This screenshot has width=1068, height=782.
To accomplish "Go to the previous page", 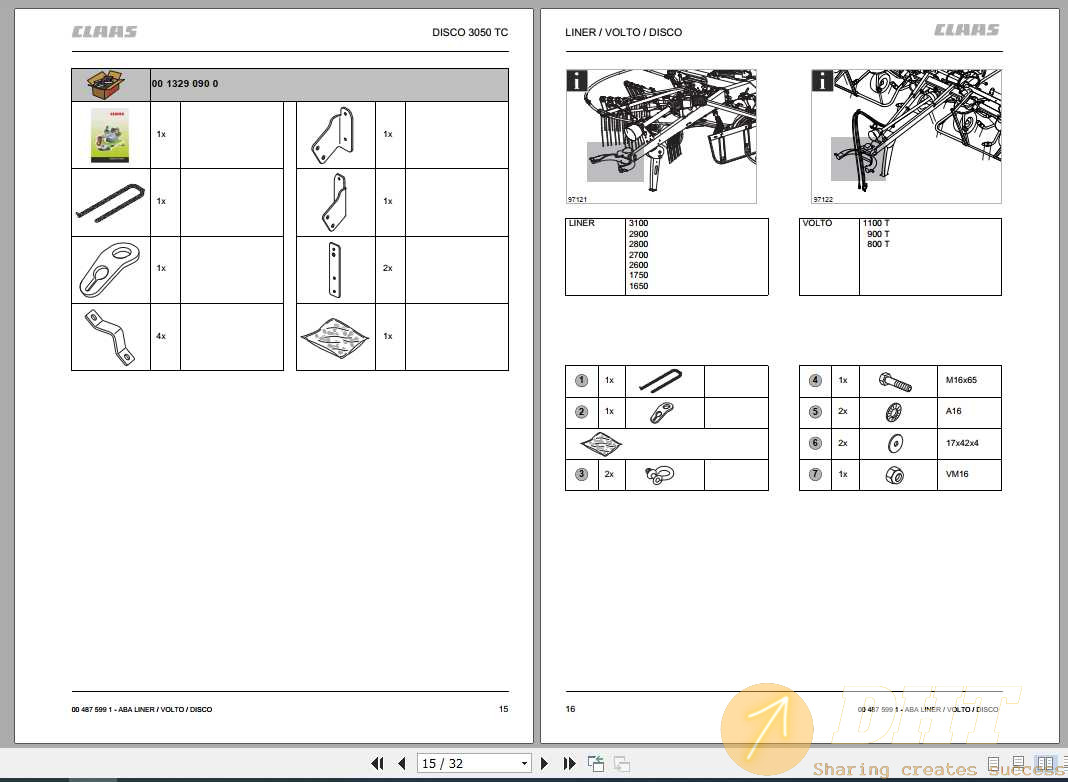I will tap(402, 764).
